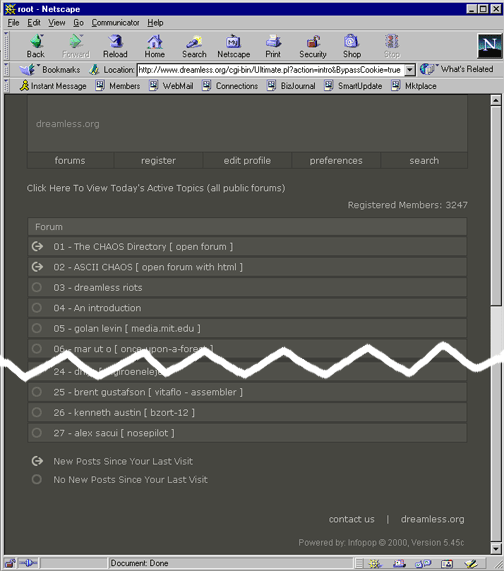Open Security padlock toolbar icon
The image size is (504, 580).
coord(313,41)
